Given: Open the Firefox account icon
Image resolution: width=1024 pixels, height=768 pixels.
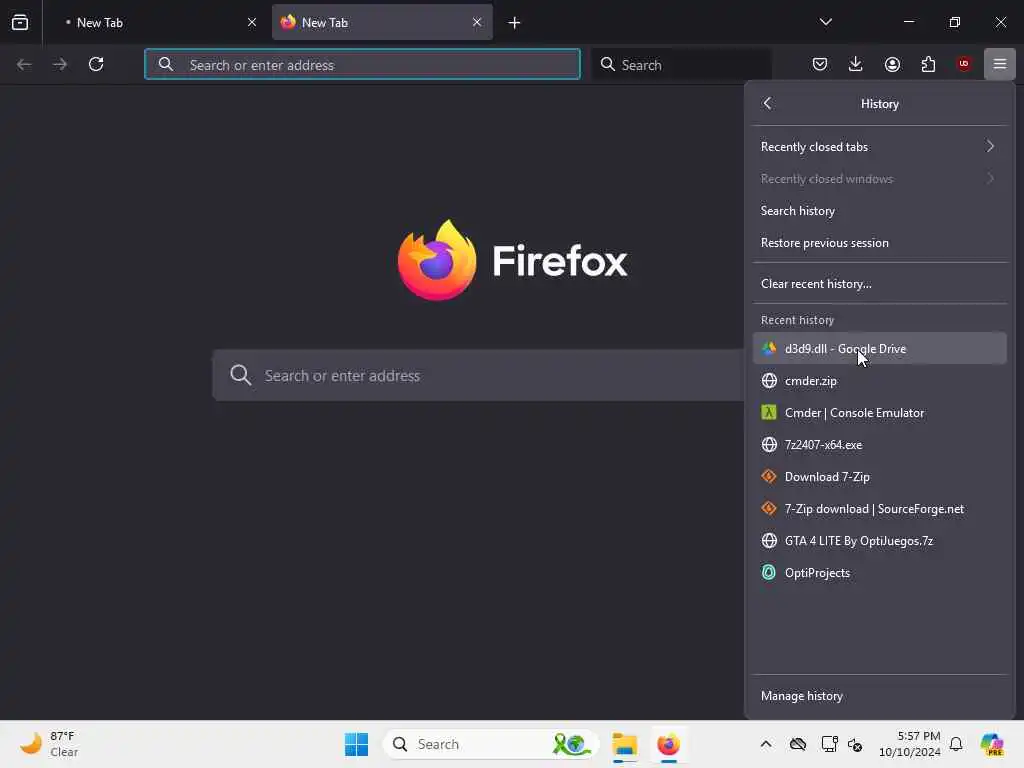Looking at the screenshot, I should (x=892, y=64).
